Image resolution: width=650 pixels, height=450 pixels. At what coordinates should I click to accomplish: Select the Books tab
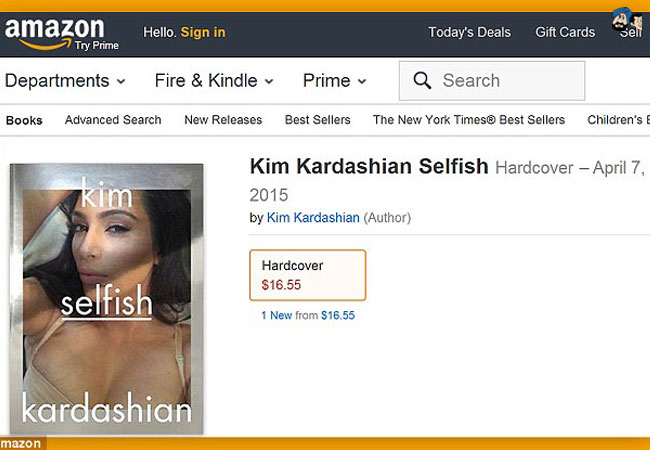click(x=24, y=120)
